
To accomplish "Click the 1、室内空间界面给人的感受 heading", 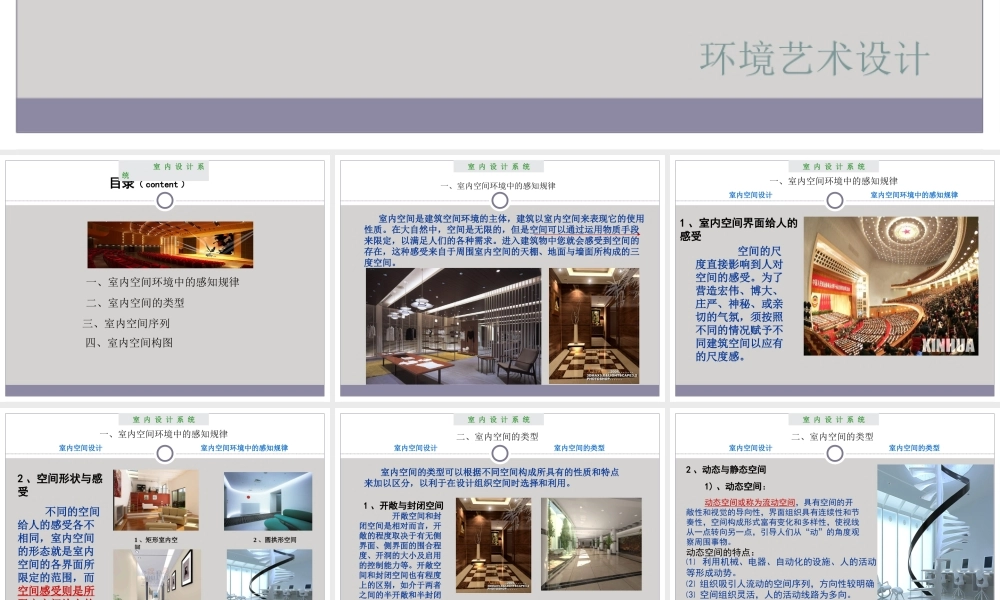I will tap(739, 230).
